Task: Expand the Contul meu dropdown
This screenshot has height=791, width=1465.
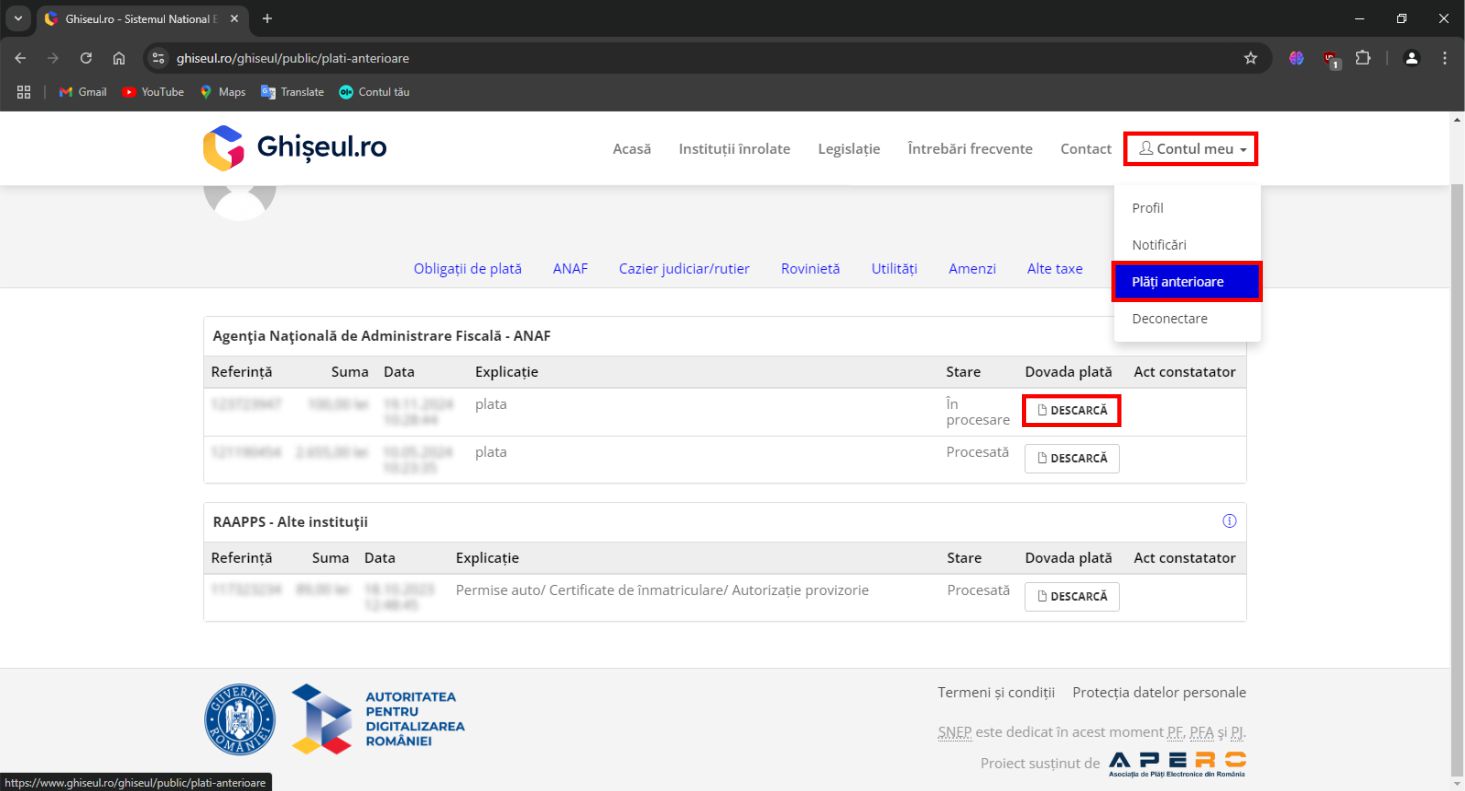Action: coord(1191,149)
